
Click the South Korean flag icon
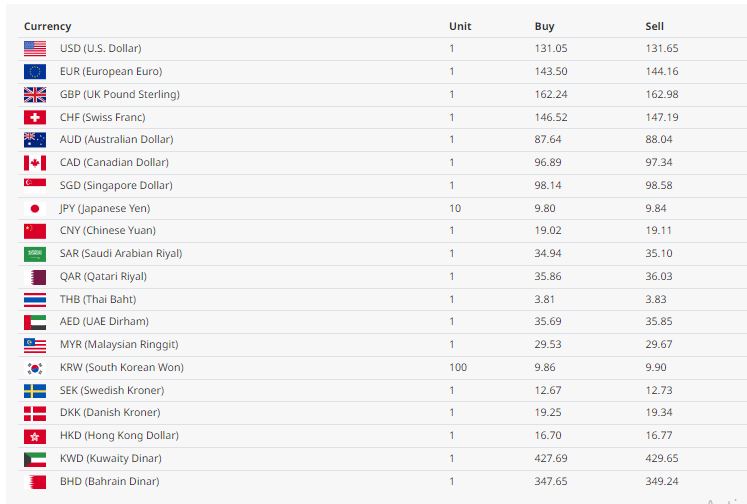click(x=35, y=367)
